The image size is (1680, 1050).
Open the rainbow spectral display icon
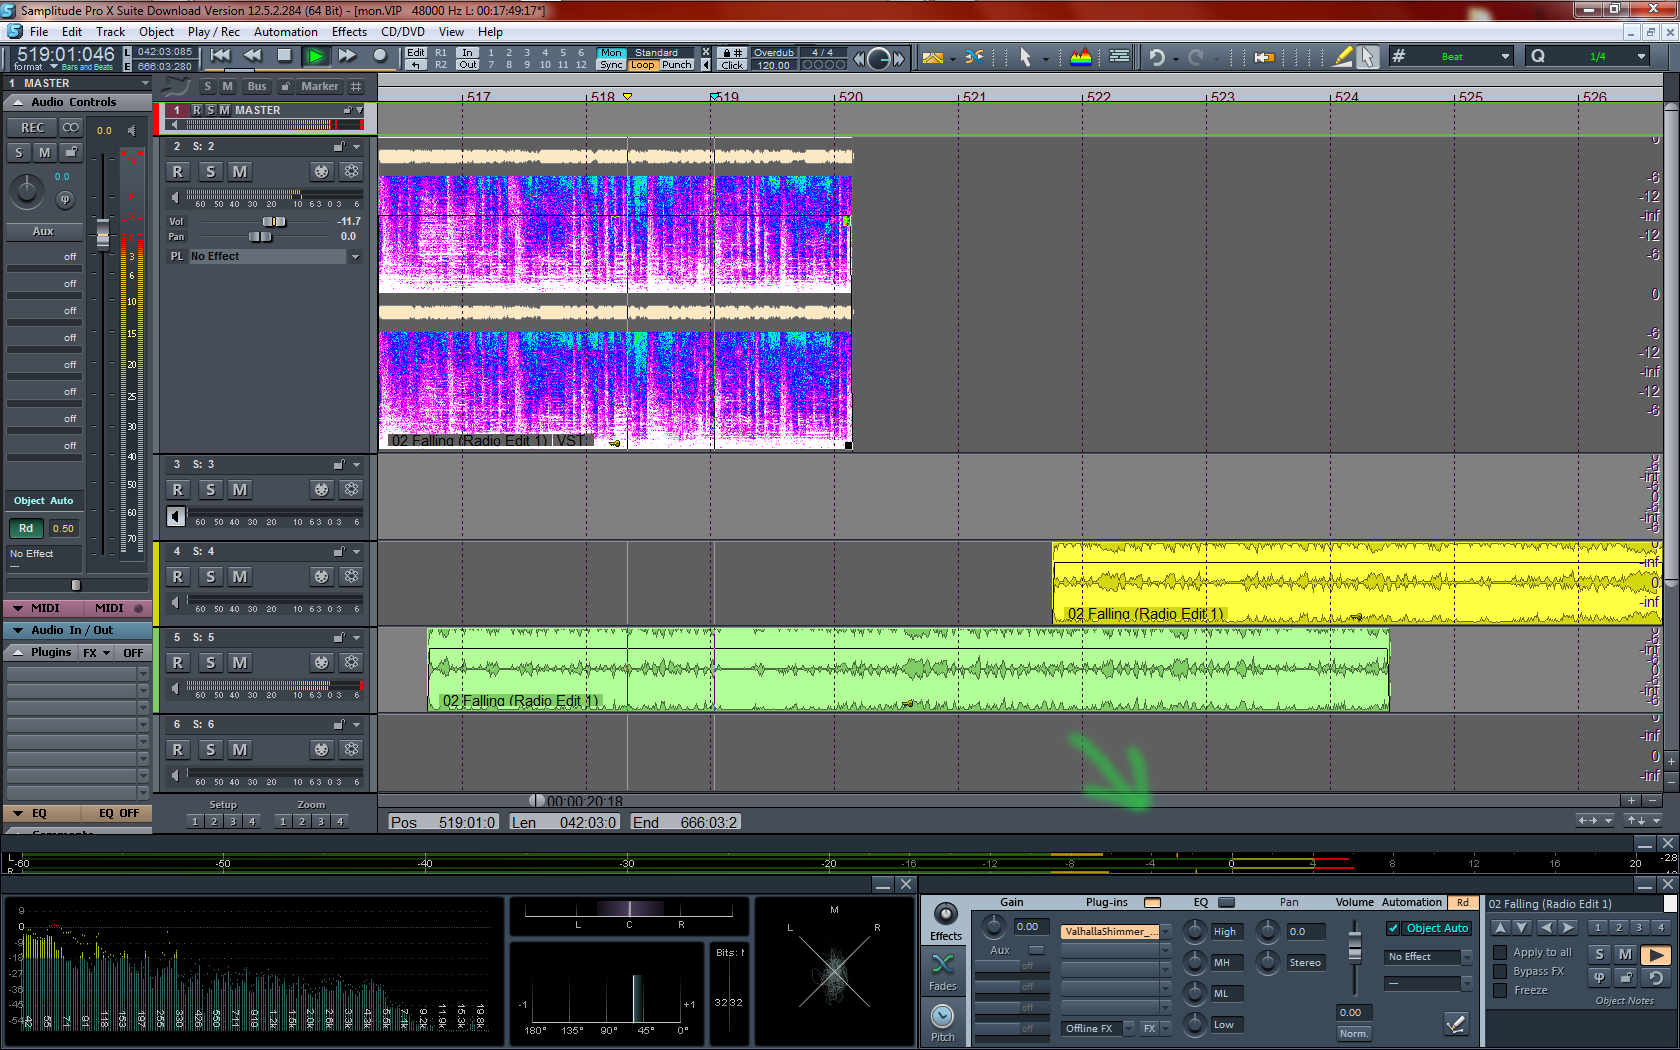click(x=1081, y=57)
